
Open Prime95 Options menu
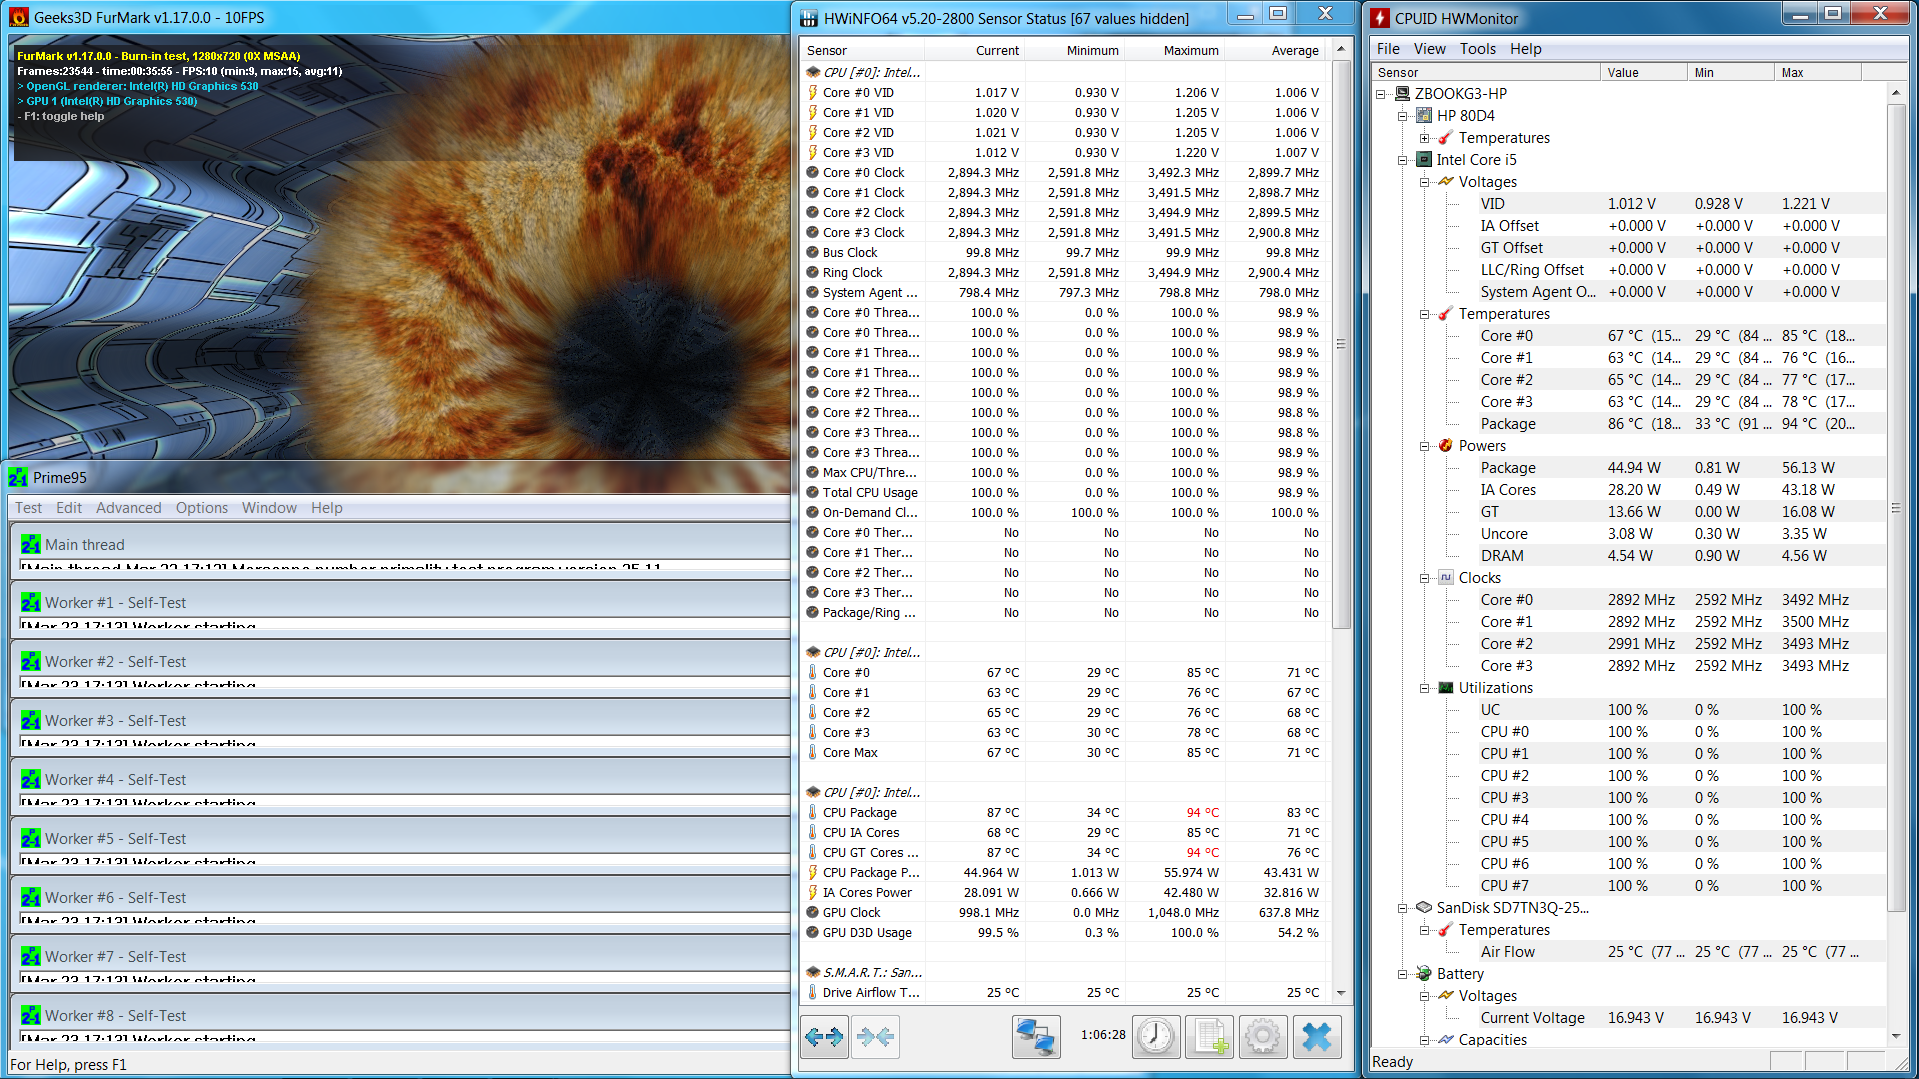click(x=202, y=507)
